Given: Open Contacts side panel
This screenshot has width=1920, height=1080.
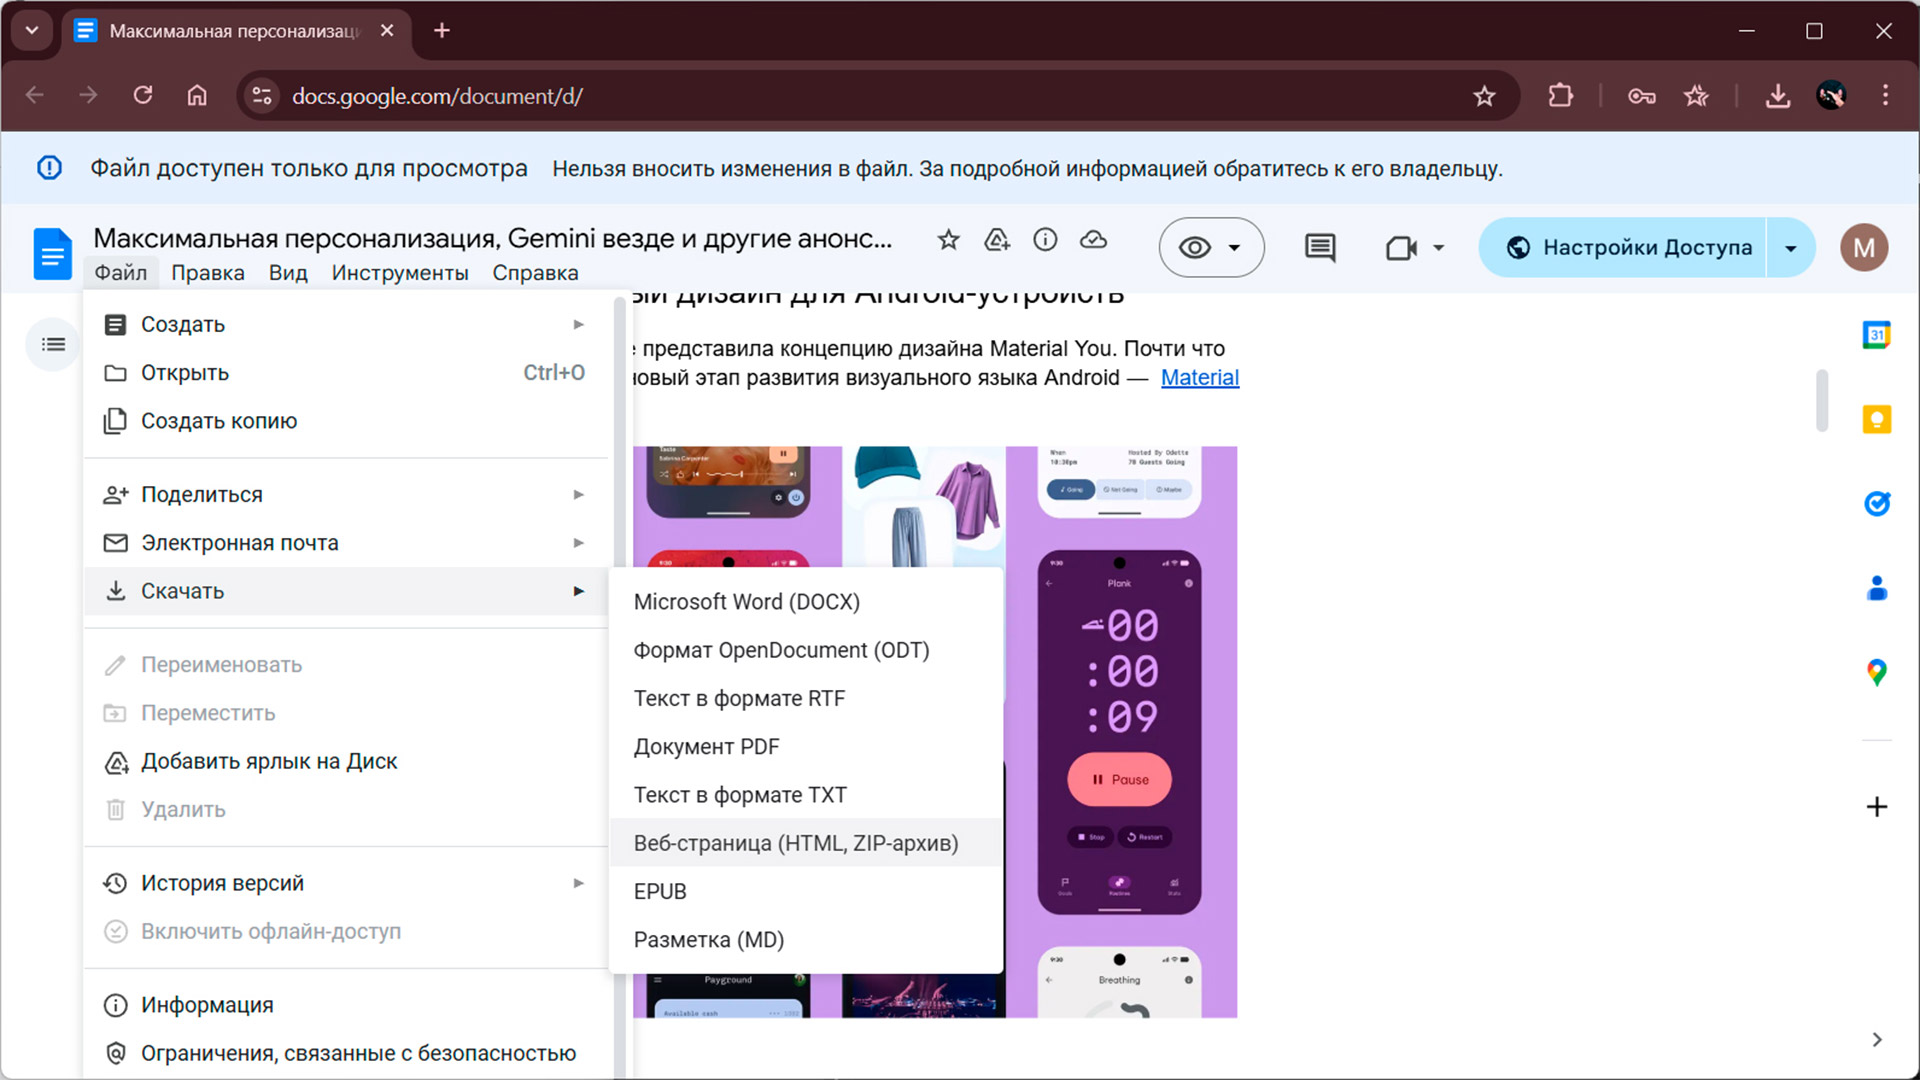Looking at the screenshot, I should 1877,588.
